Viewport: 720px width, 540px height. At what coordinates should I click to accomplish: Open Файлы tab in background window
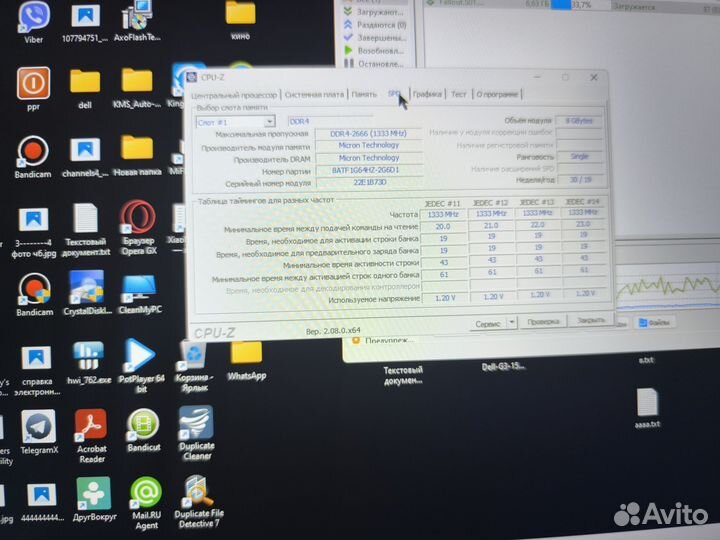[654, 323]
